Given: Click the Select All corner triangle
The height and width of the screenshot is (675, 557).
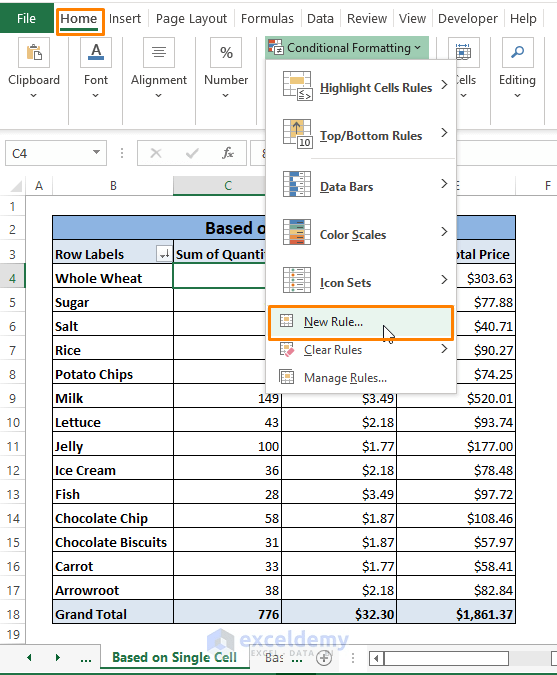Looking at the screenshot, I should click(x=16, y=186).
